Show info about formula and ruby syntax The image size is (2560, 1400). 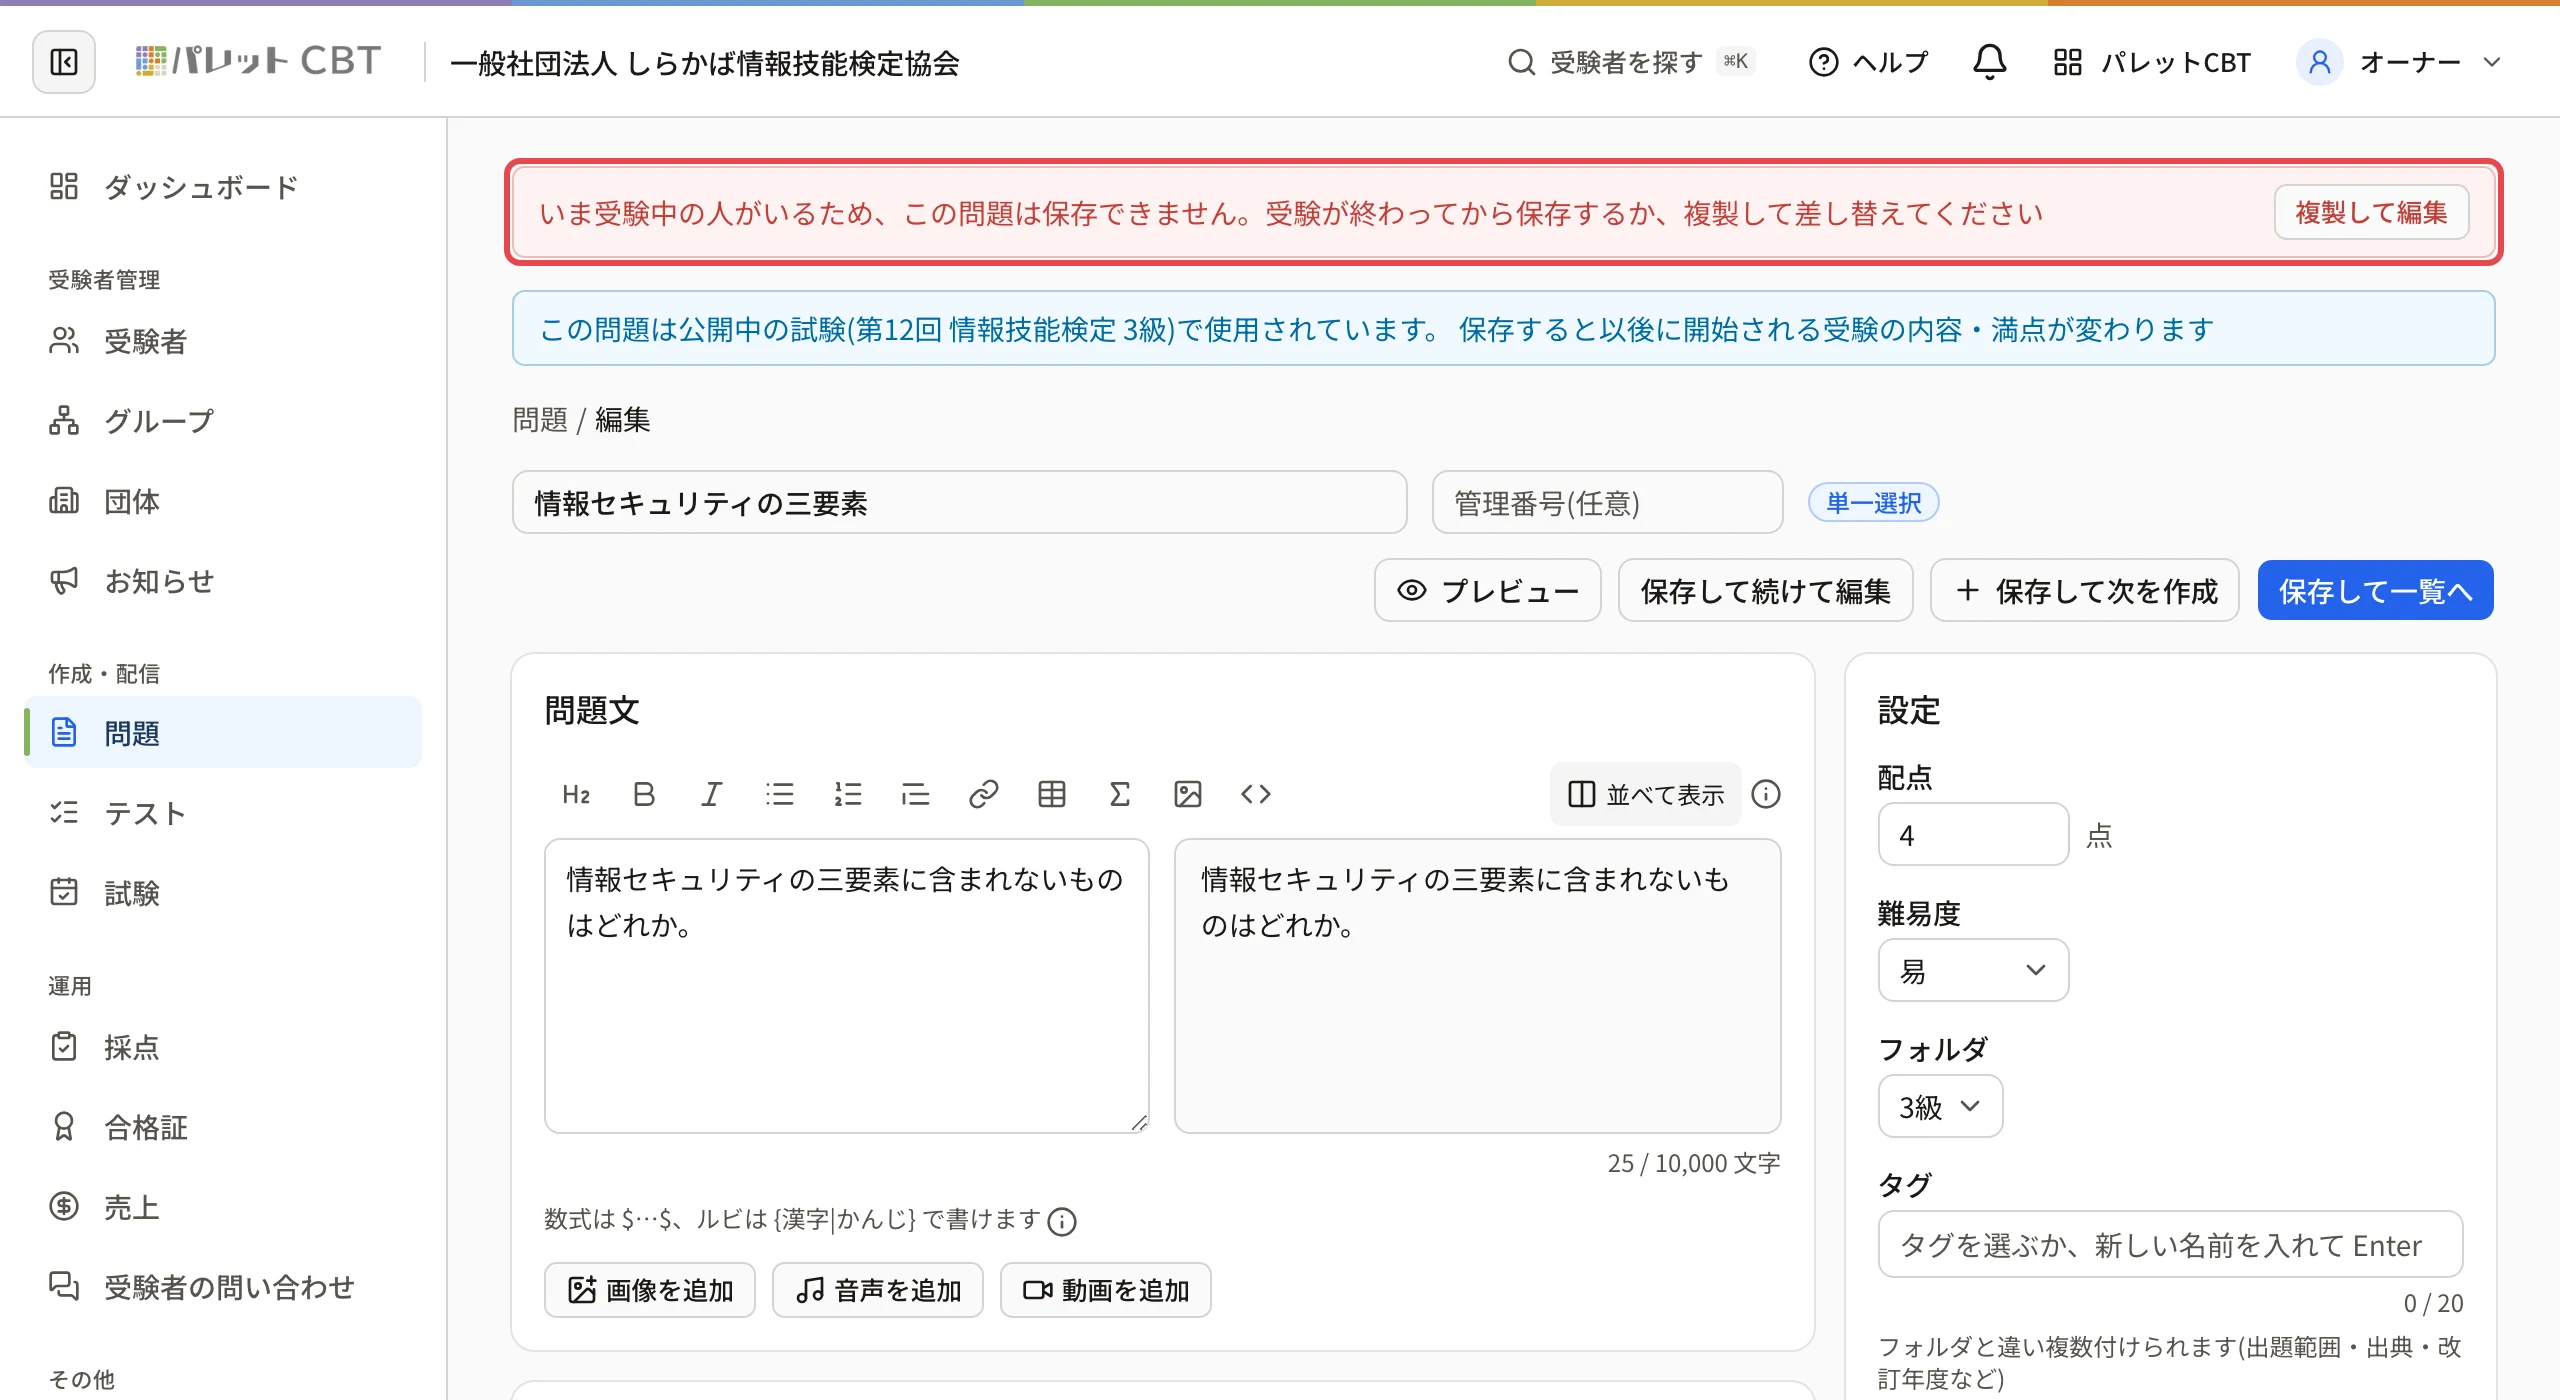(1061, 1221)
